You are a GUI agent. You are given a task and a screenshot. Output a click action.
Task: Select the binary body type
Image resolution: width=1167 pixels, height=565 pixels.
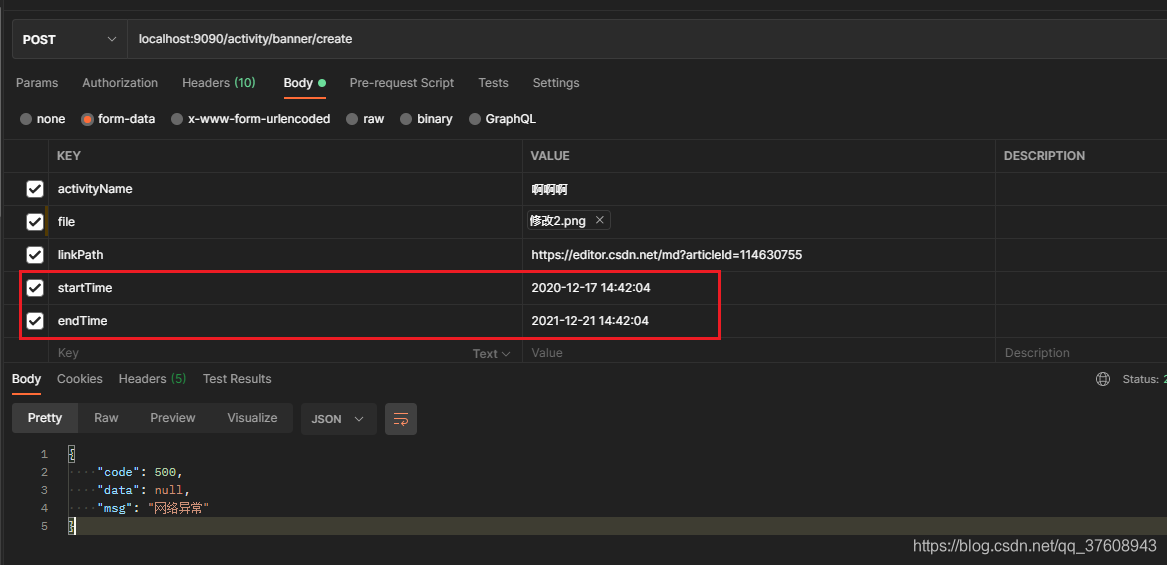(426, 119)
